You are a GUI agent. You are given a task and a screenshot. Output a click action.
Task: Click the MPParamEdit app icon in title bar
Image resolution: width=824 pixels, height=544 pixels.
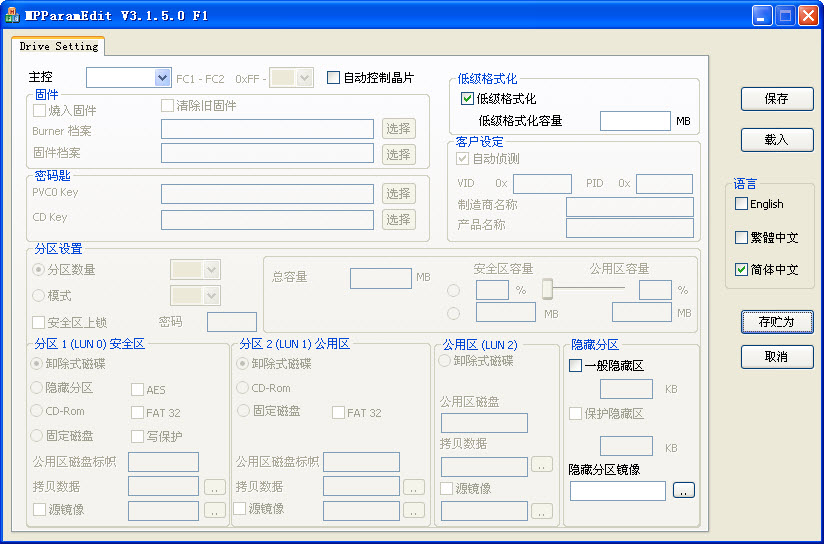[12, 14]
